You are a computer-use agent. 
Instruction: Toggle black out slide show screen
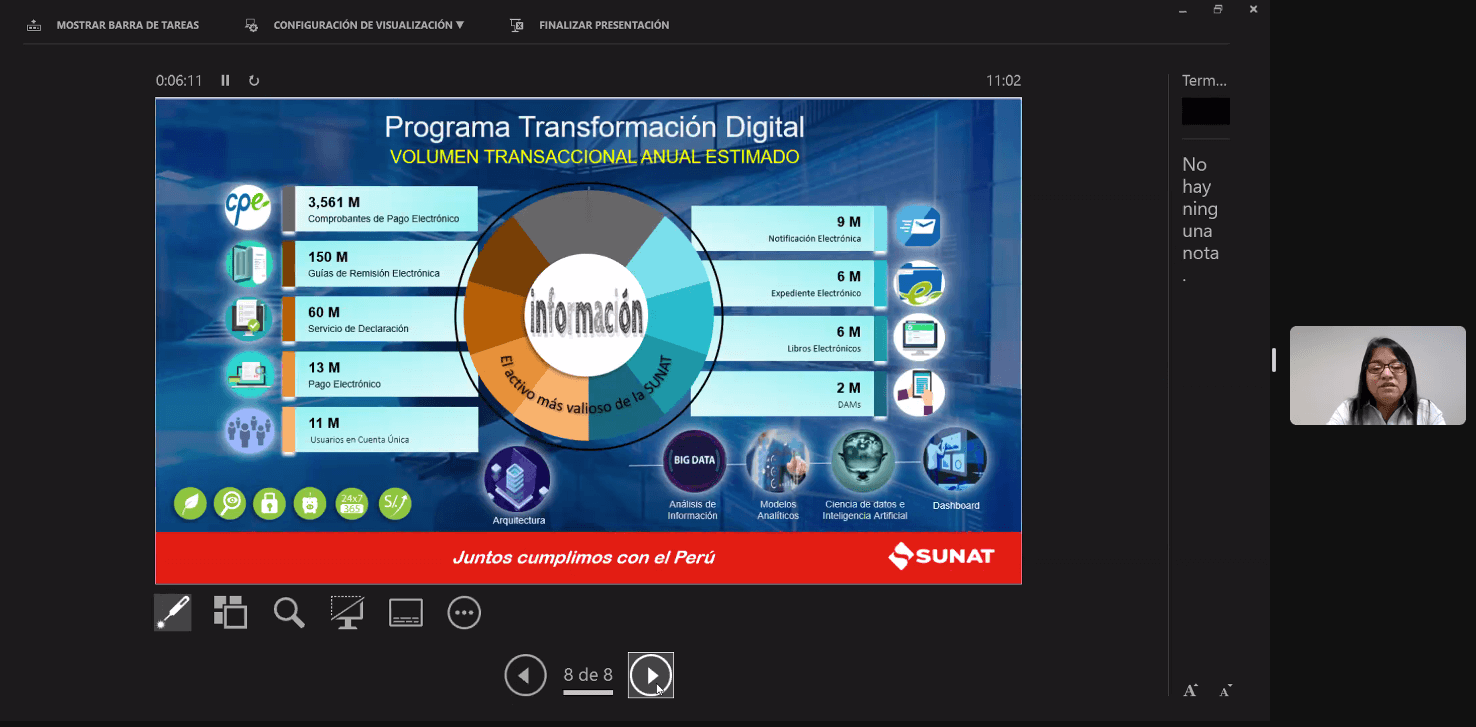(x=347, y=612)
